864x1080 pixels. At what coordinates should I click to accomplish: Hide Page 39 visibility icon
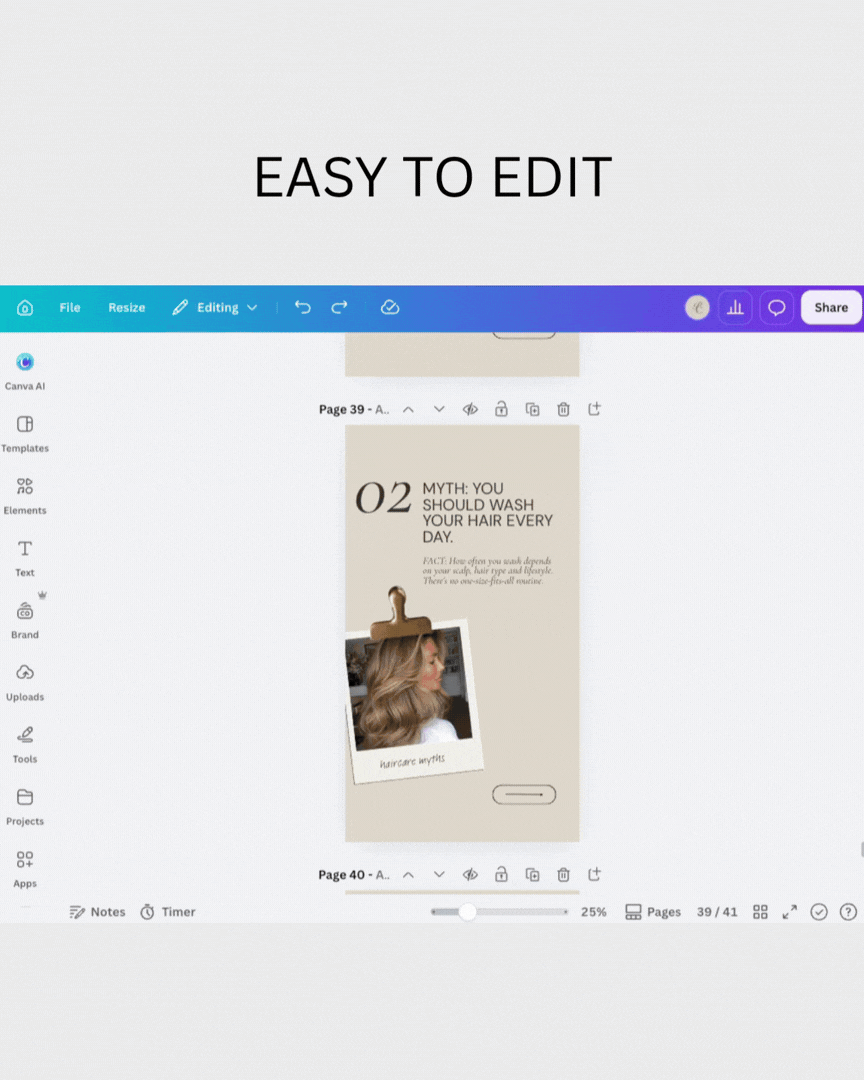click(x=471, y=410)
